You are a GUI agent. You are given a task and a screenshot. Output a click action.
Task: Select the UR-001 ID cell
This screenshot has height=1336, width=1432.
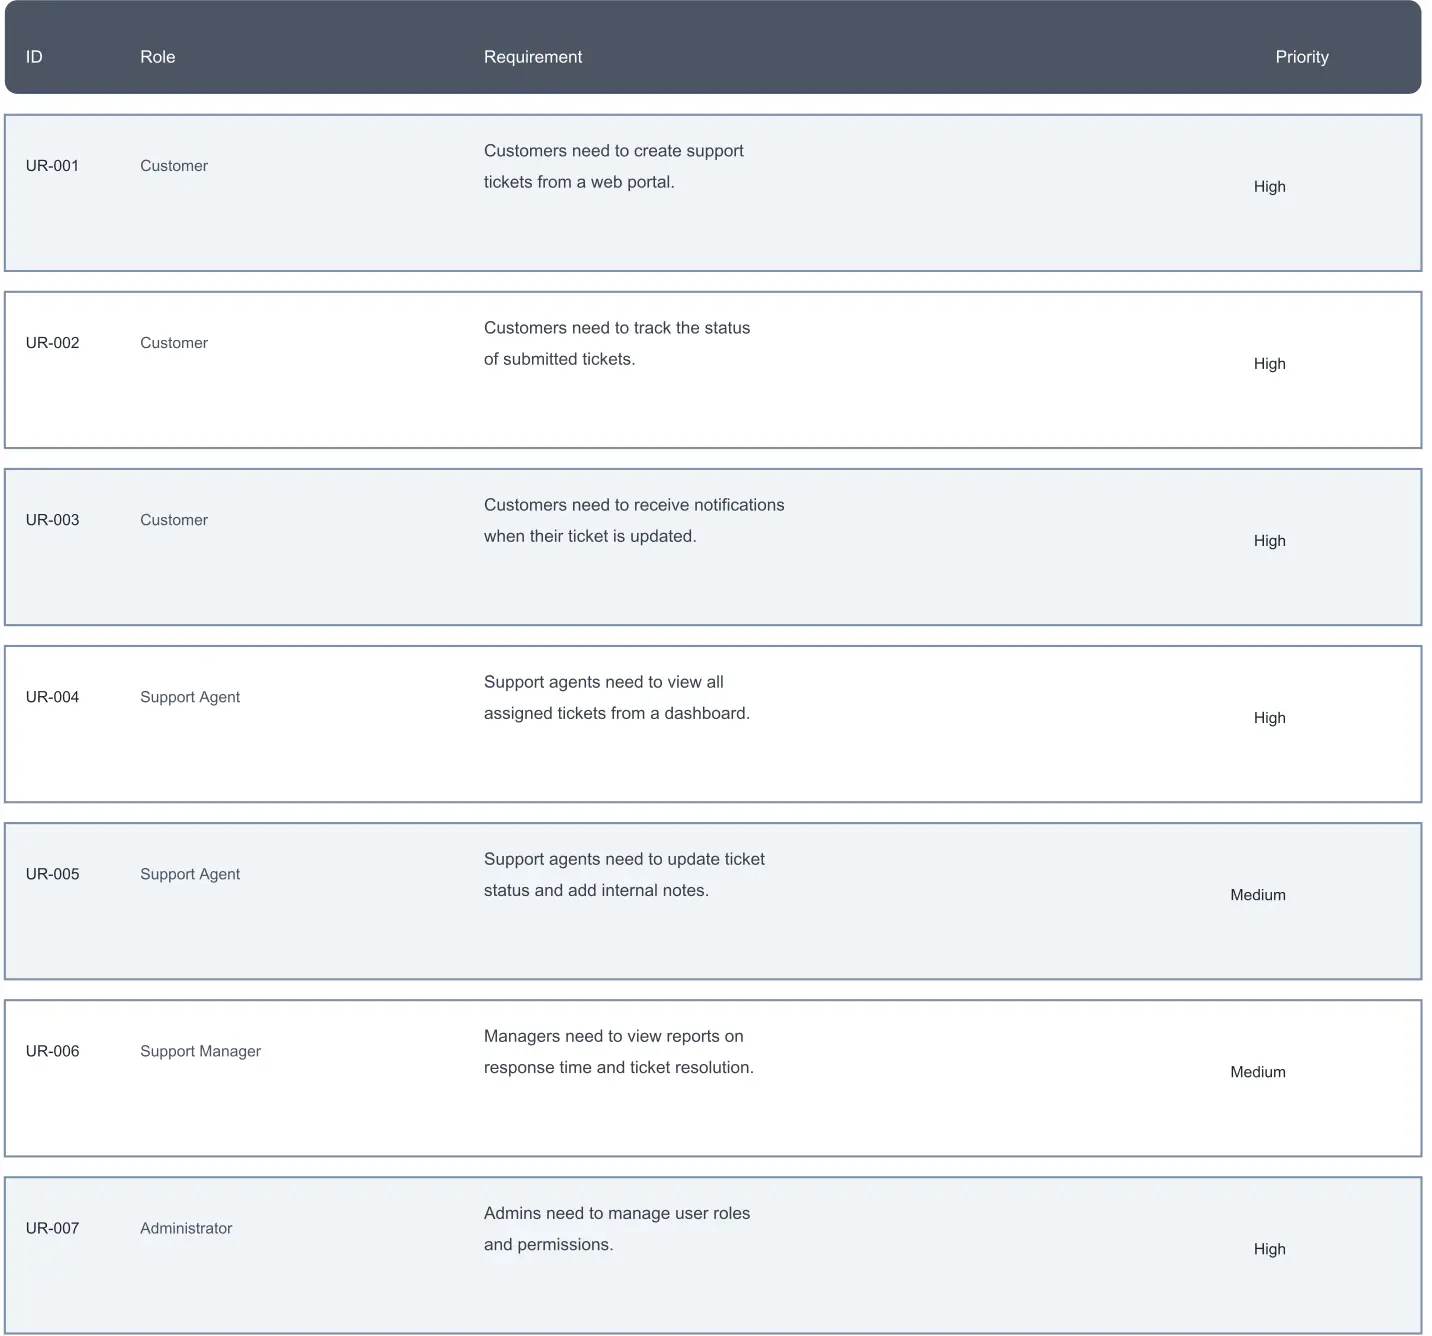point(52,166)
